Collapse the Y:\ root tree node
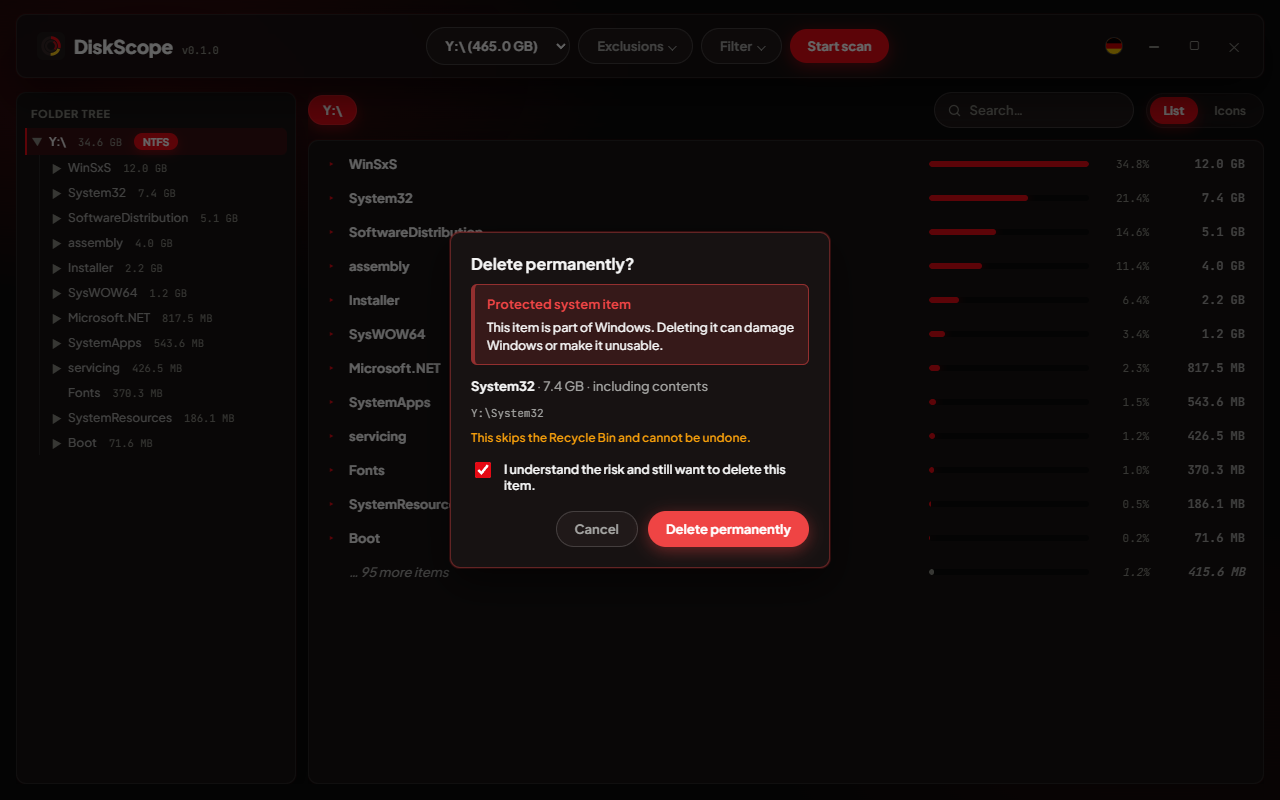This screenshot has width=1280, height=800. 37,142
